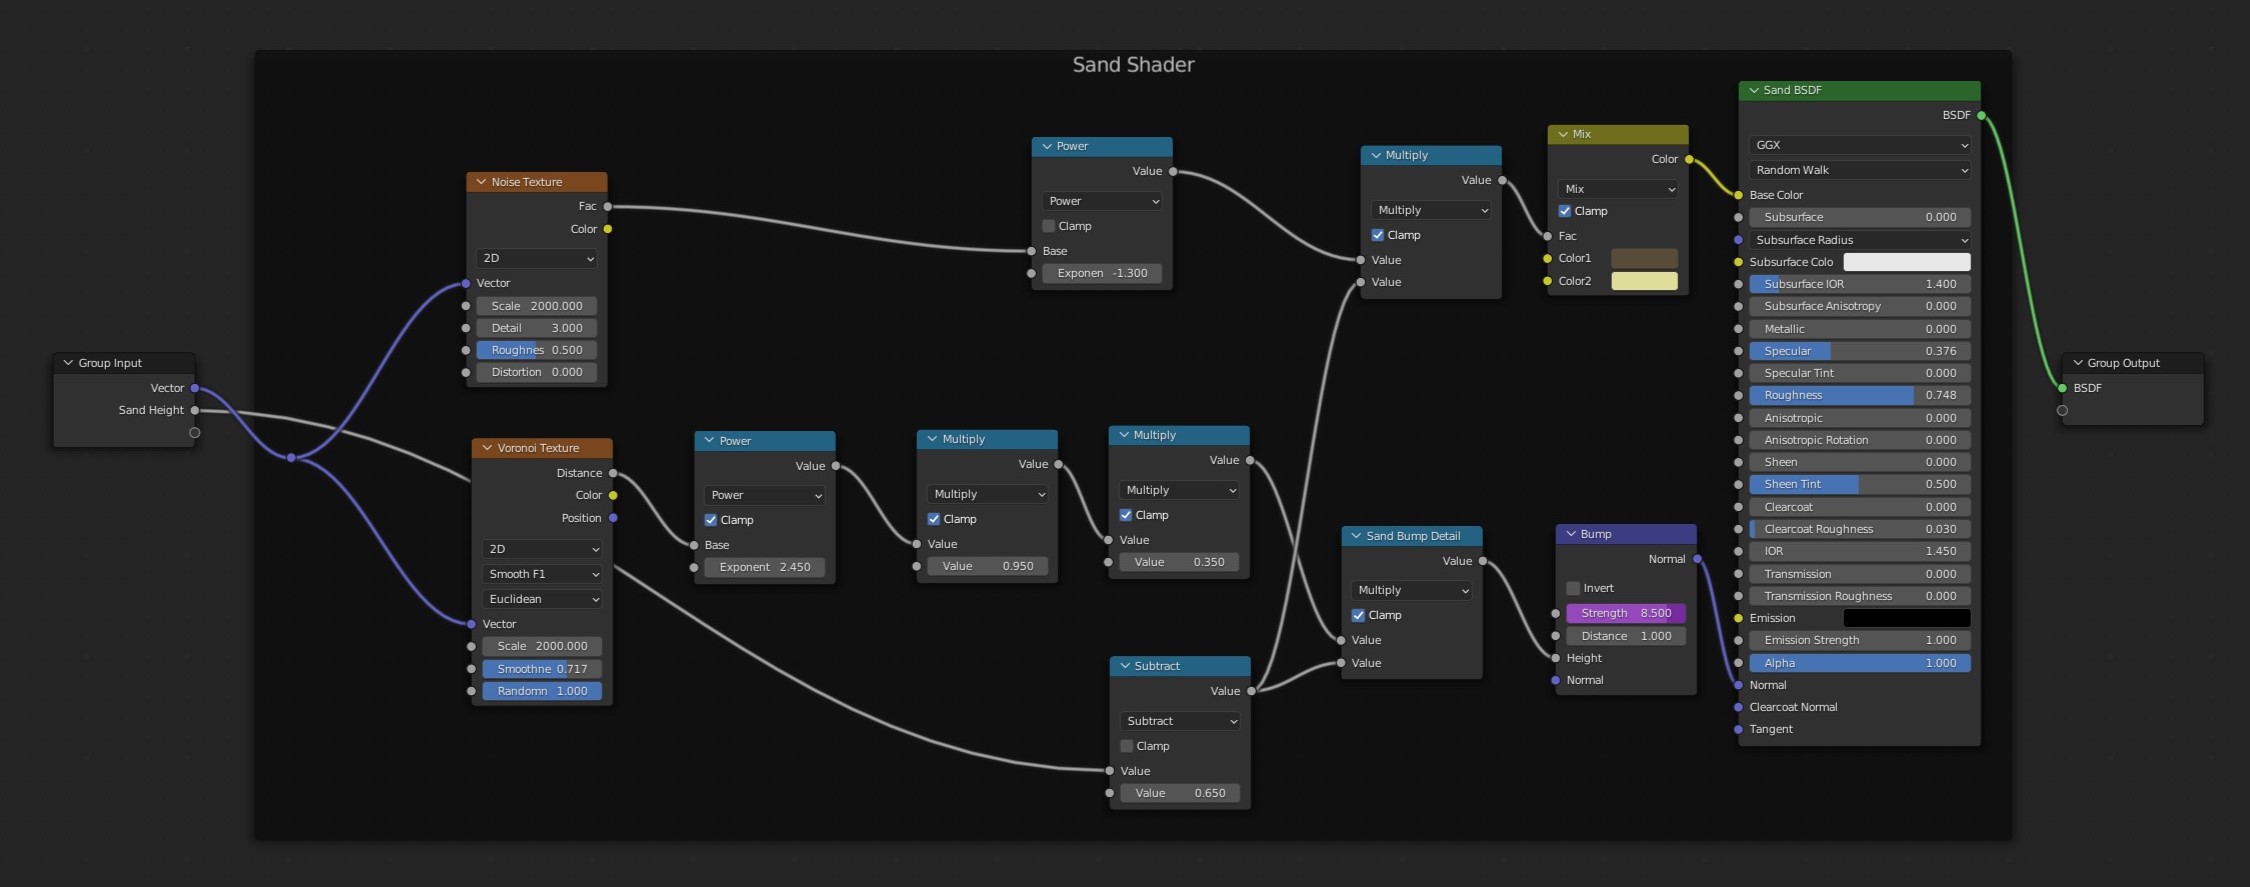Click the Bump Strength 8.500 slider

pyautogui.click(x=1626, y=613)
